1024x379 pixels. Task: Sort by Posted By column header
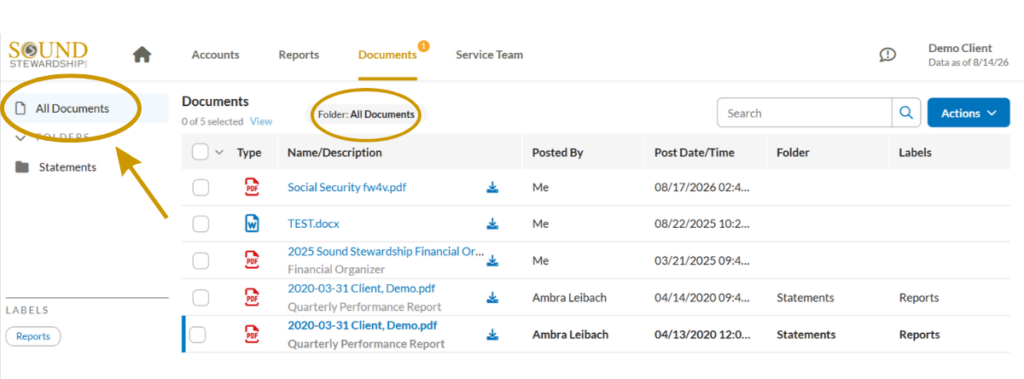click(x=557, y=152)
